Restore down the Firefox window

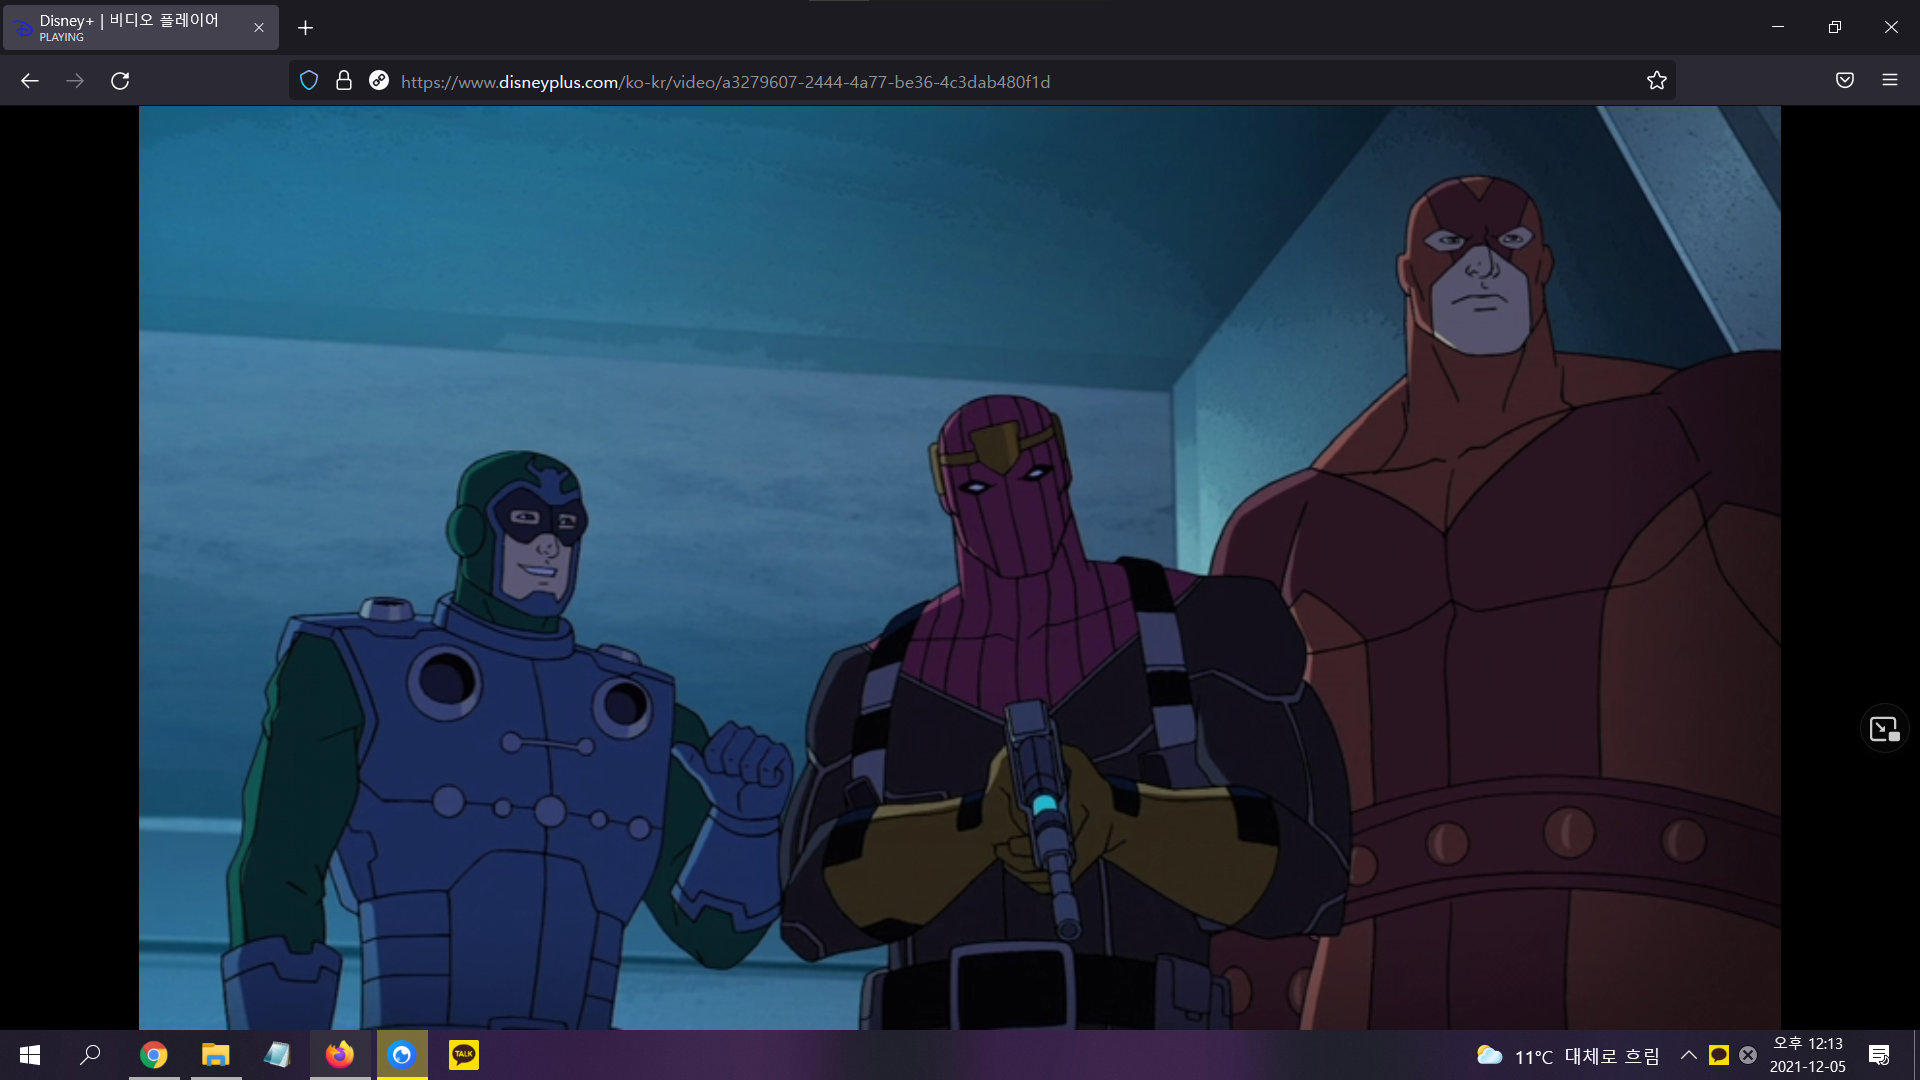click(1835, 27)
